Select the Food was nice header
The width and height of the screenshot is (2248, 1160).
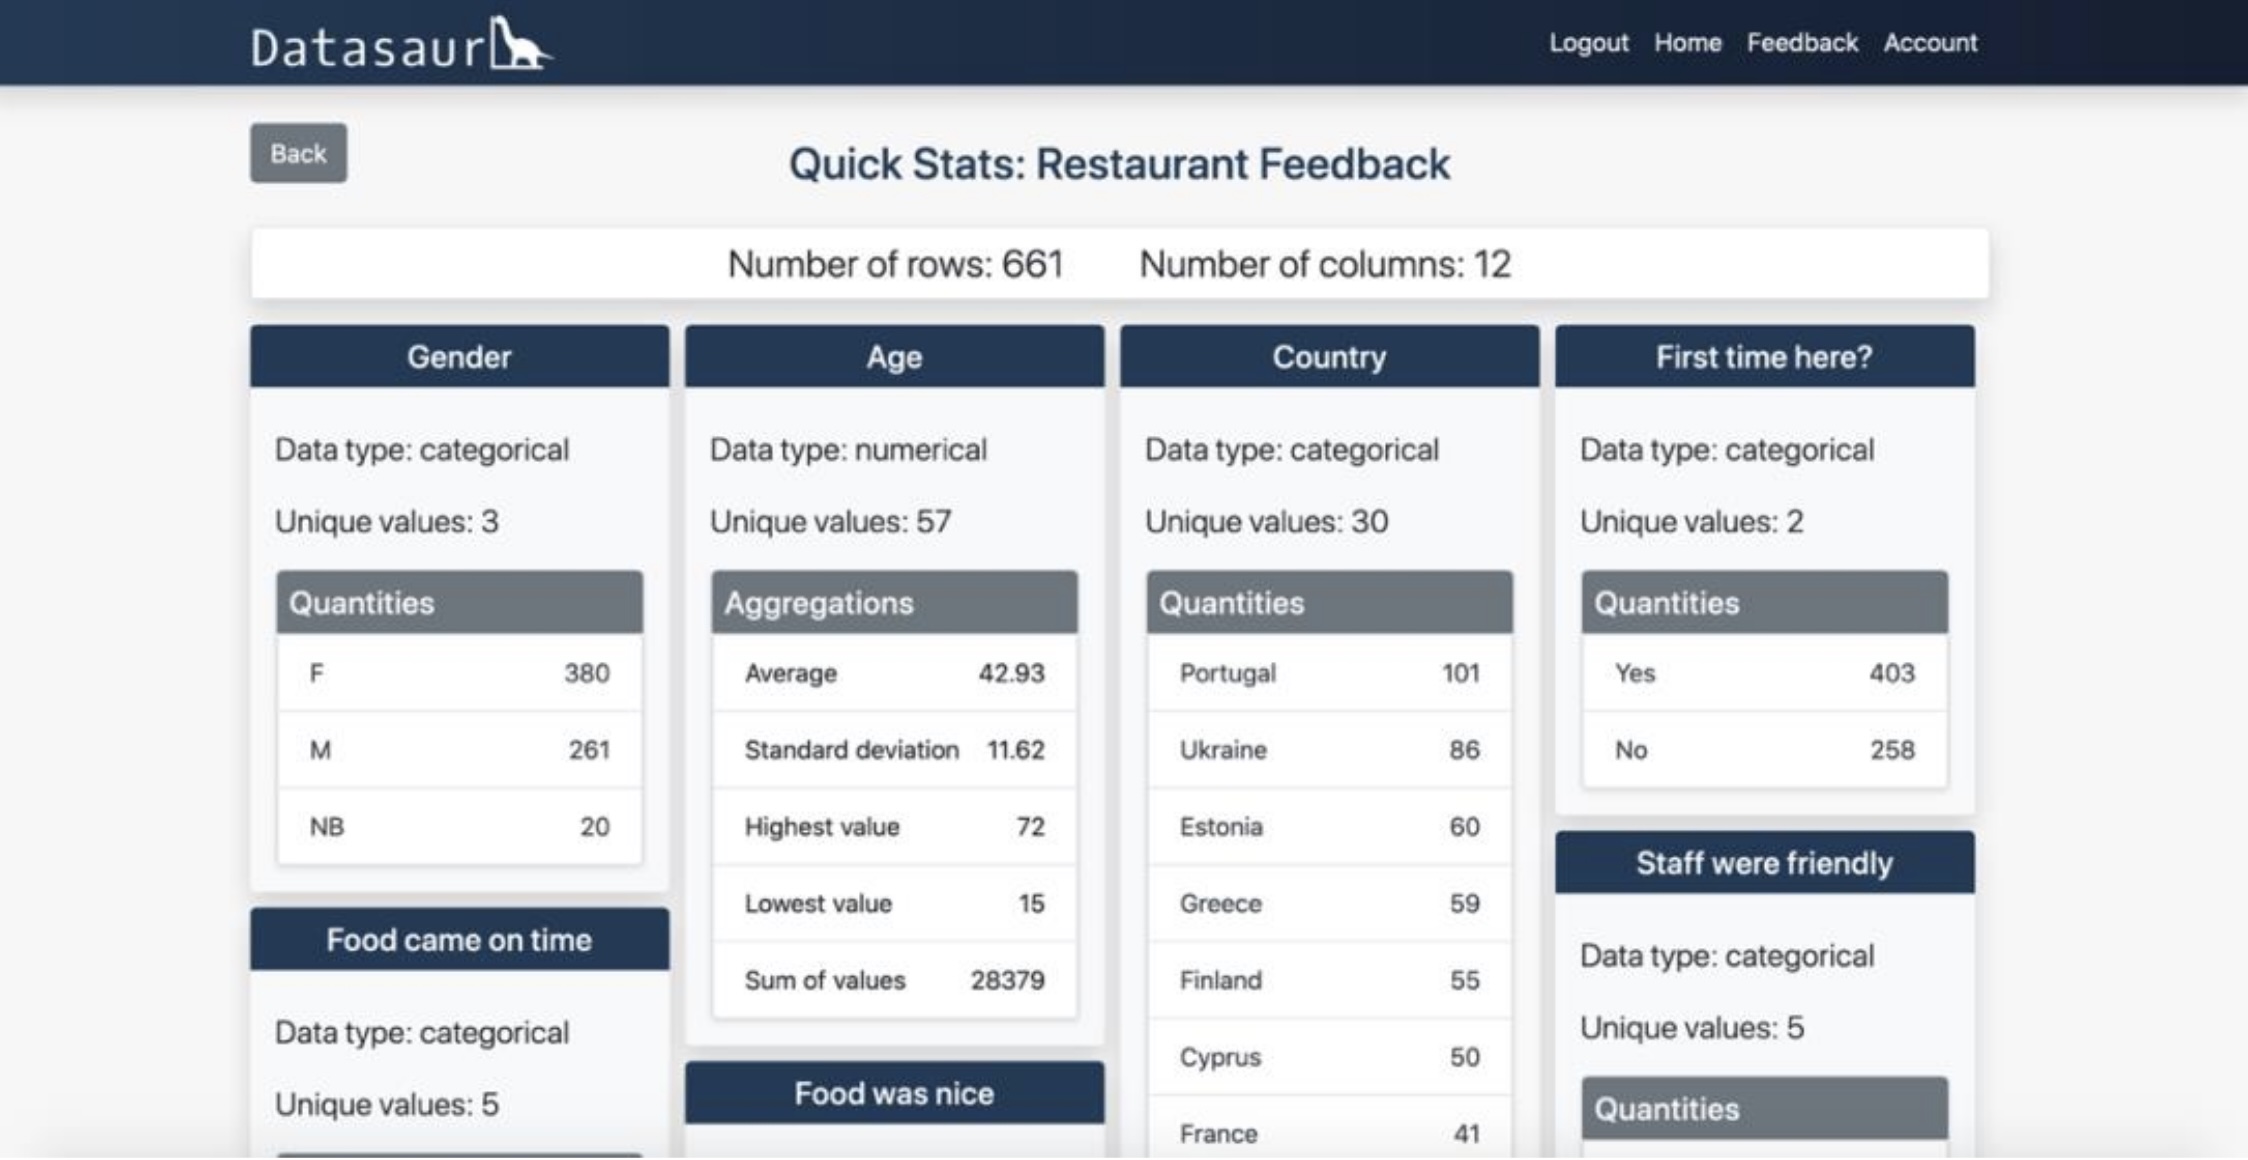894,1093
